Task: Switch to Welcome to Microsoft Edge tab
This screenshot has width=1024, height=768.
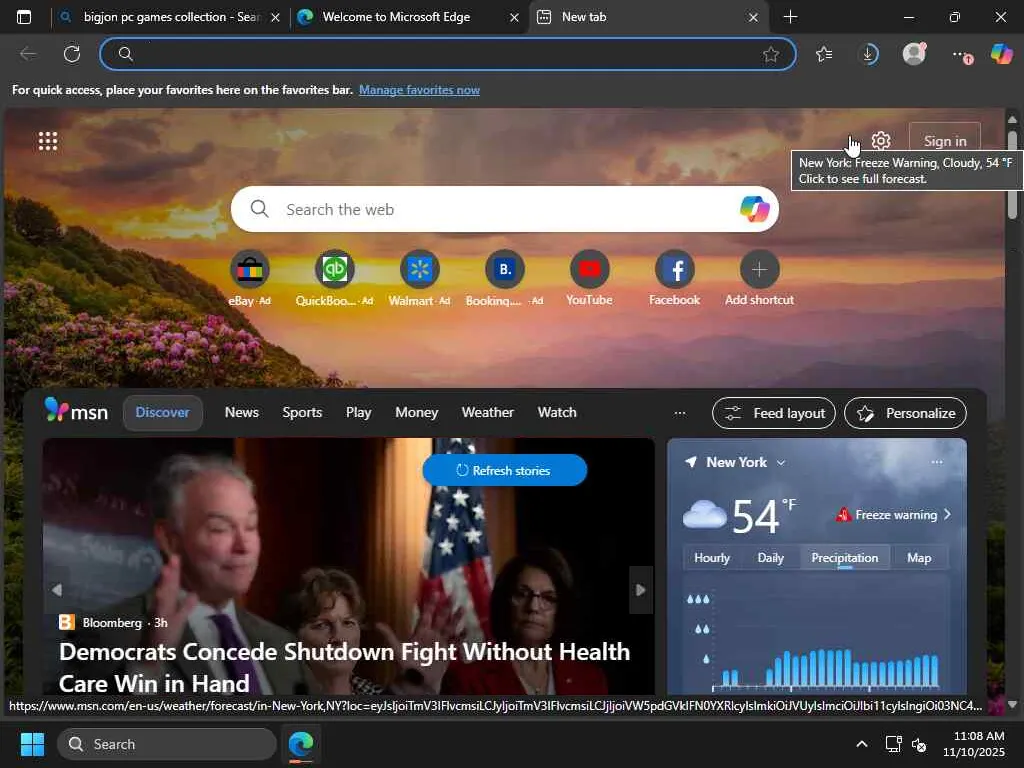Action: (397, 17)
